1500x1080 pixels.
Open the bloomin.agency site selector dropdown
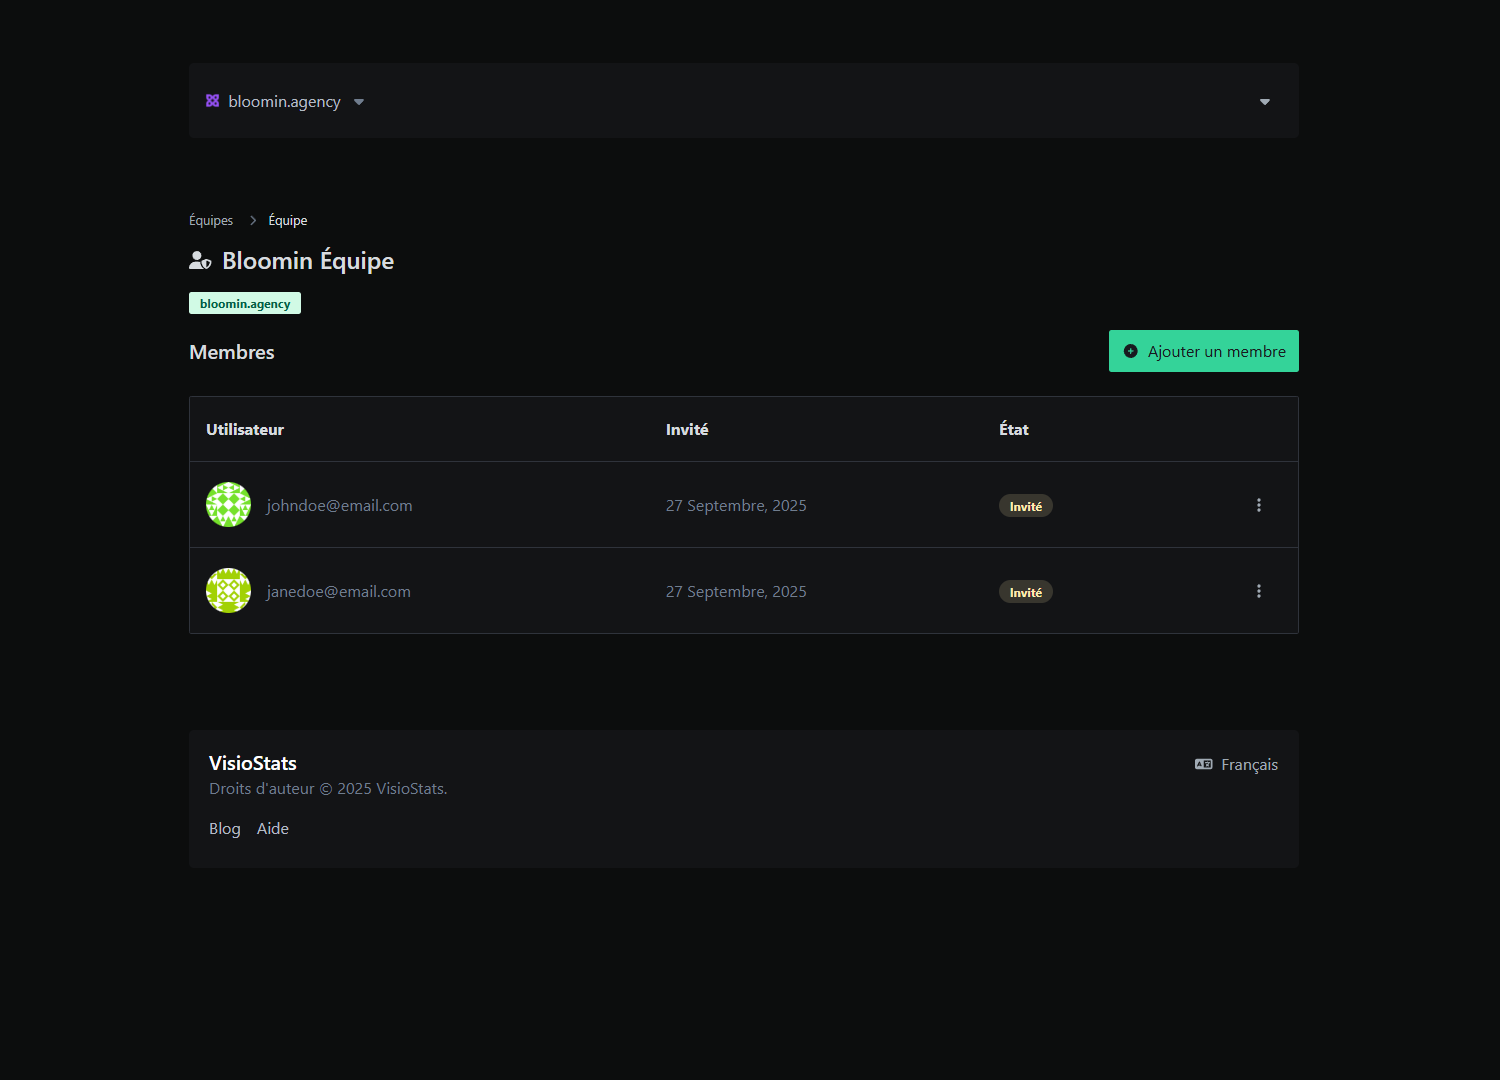[x=285, y=102]
